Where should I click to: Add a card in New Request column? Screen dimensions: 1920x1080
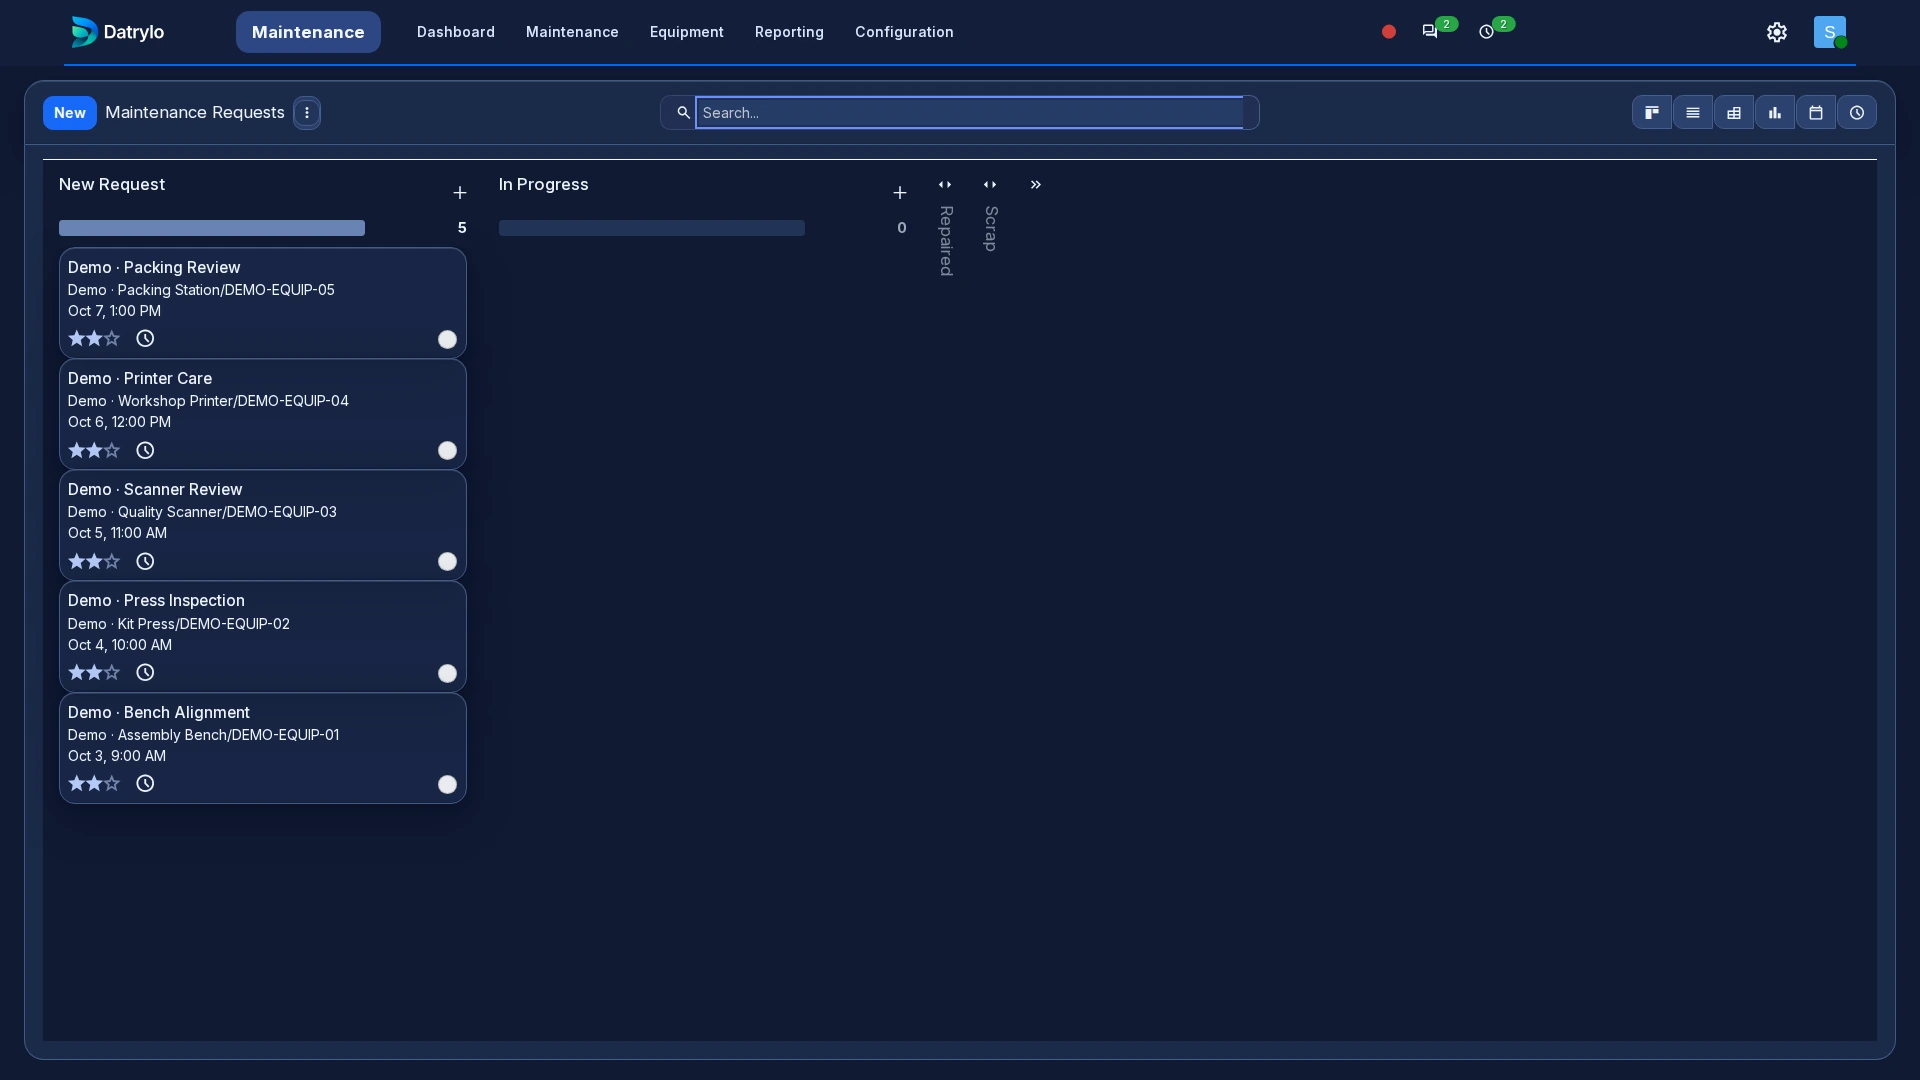tap(460, 193)
